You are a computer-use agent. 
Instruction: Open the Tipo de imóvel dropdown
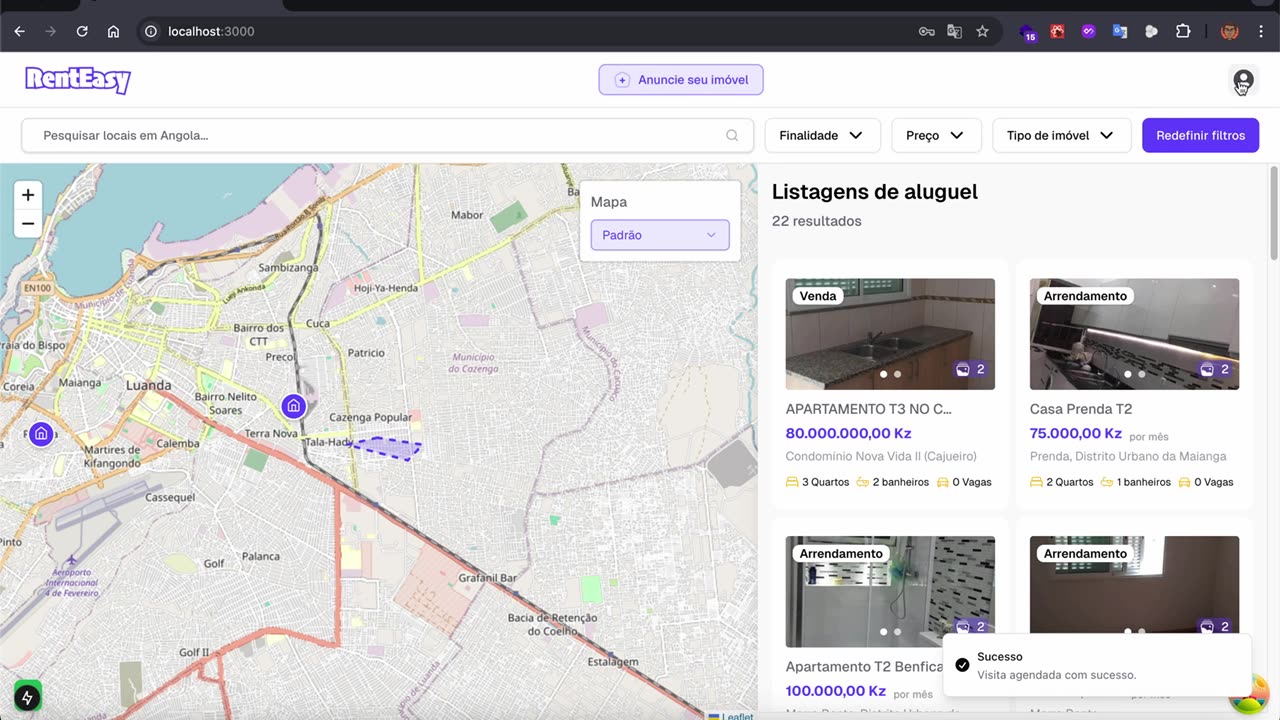click(x=1061, y=136)
